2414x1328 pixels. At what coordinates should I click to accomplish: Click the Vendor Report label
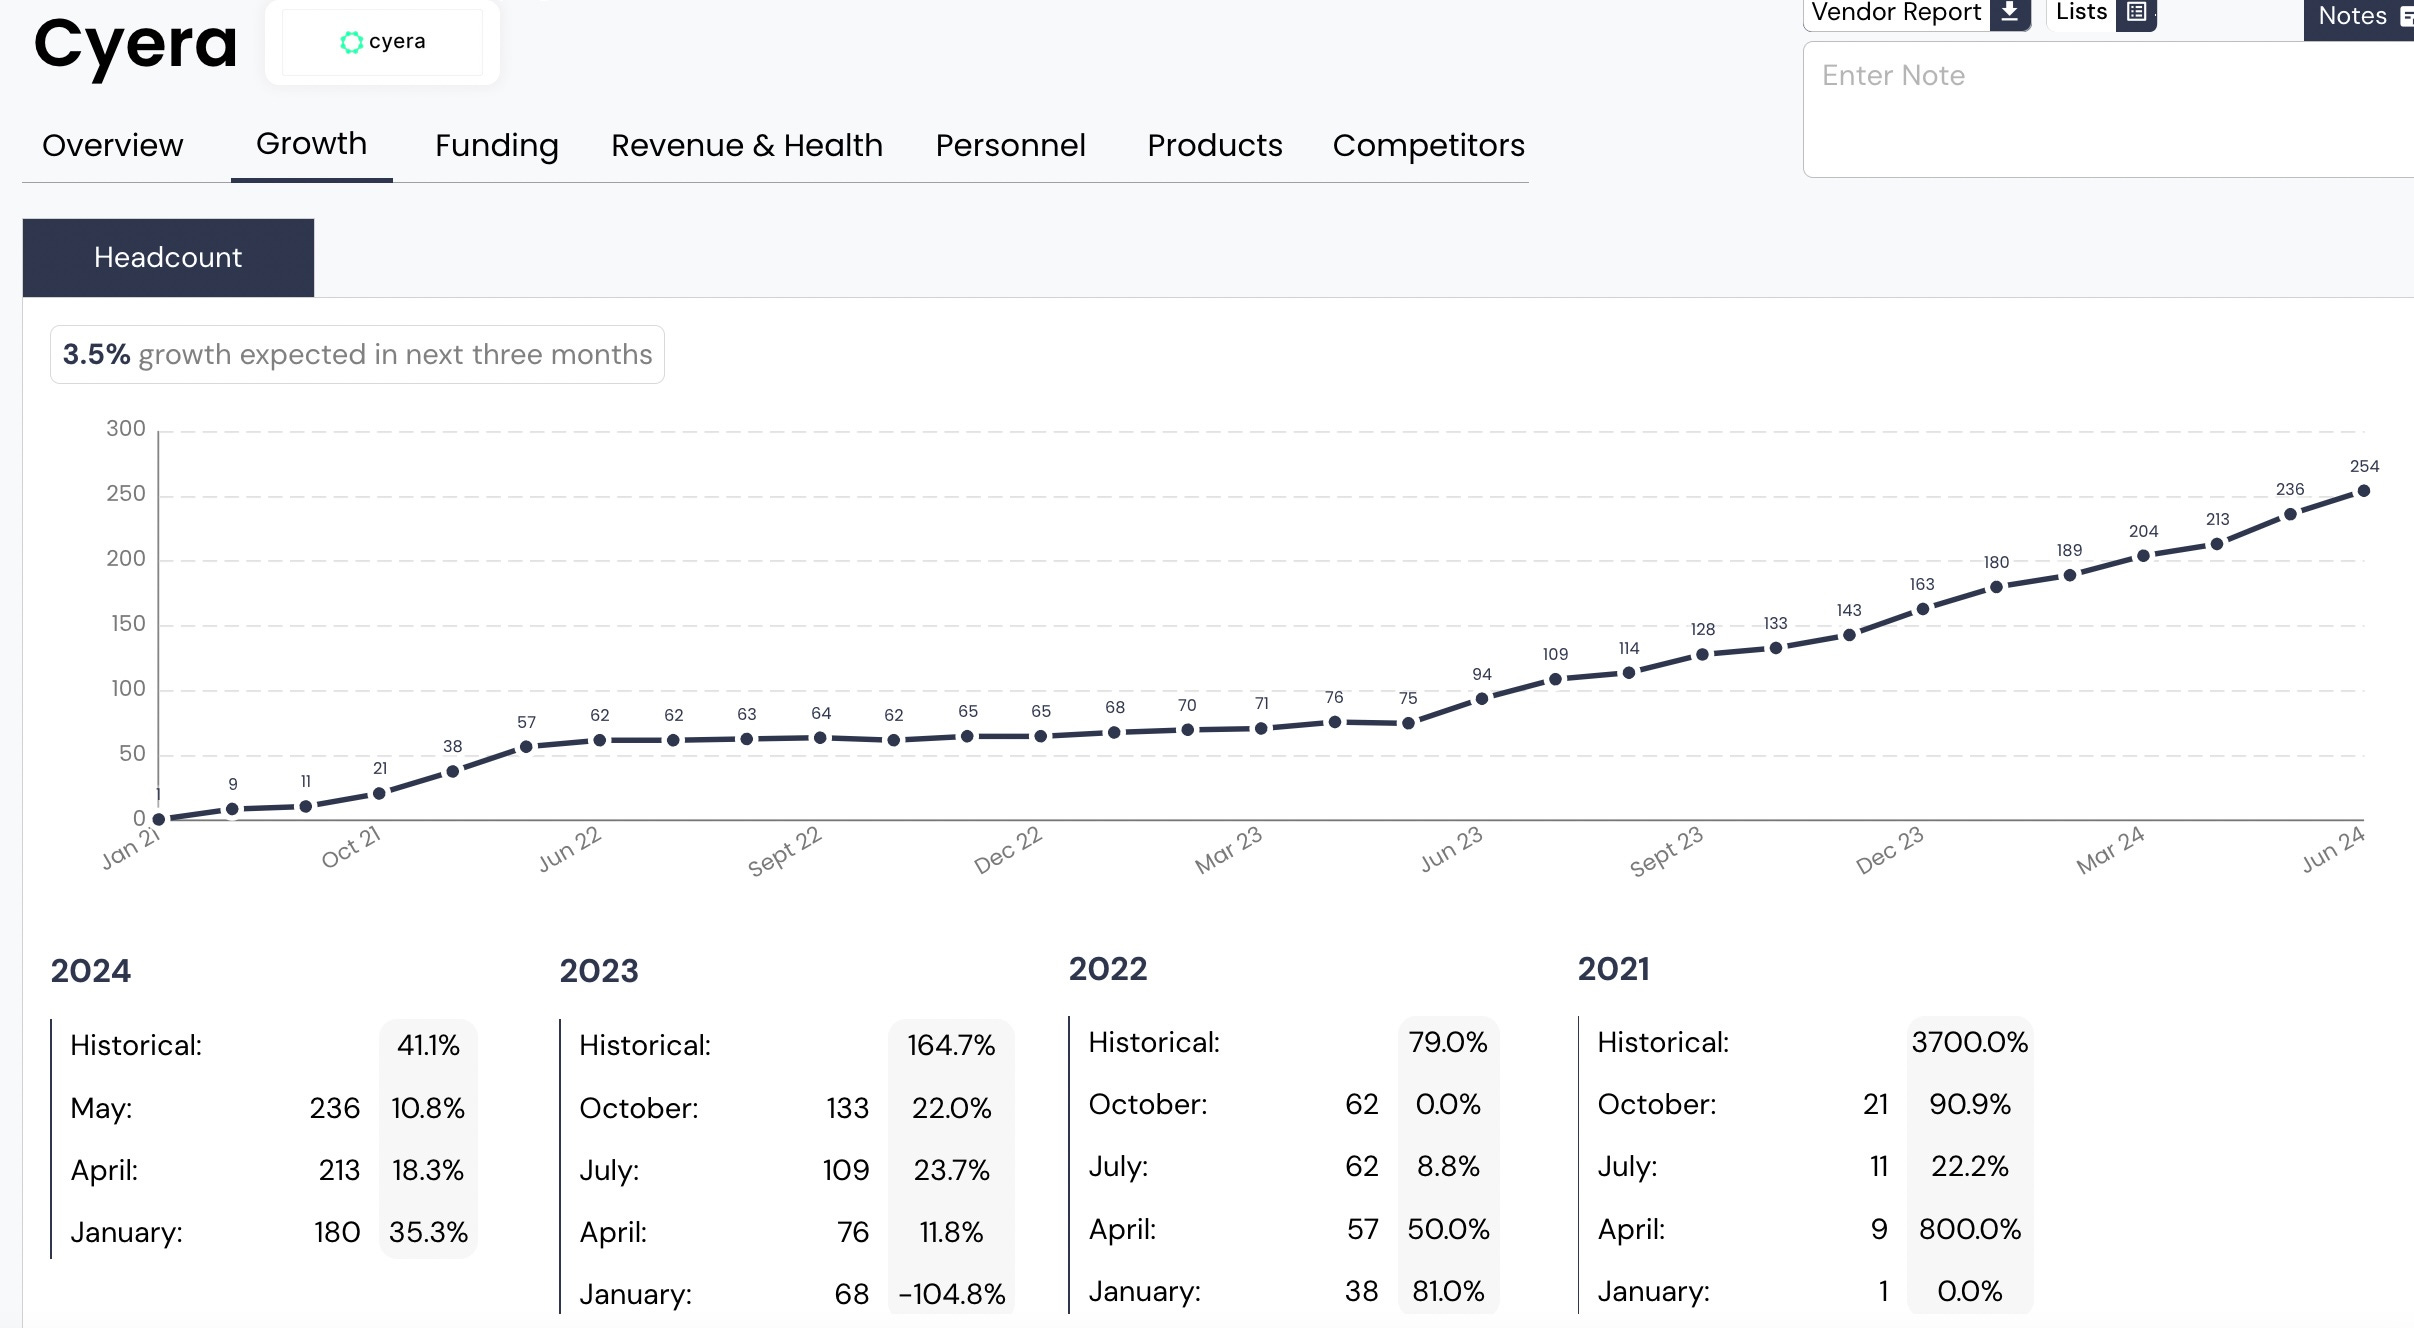(x=1896, y=12)
